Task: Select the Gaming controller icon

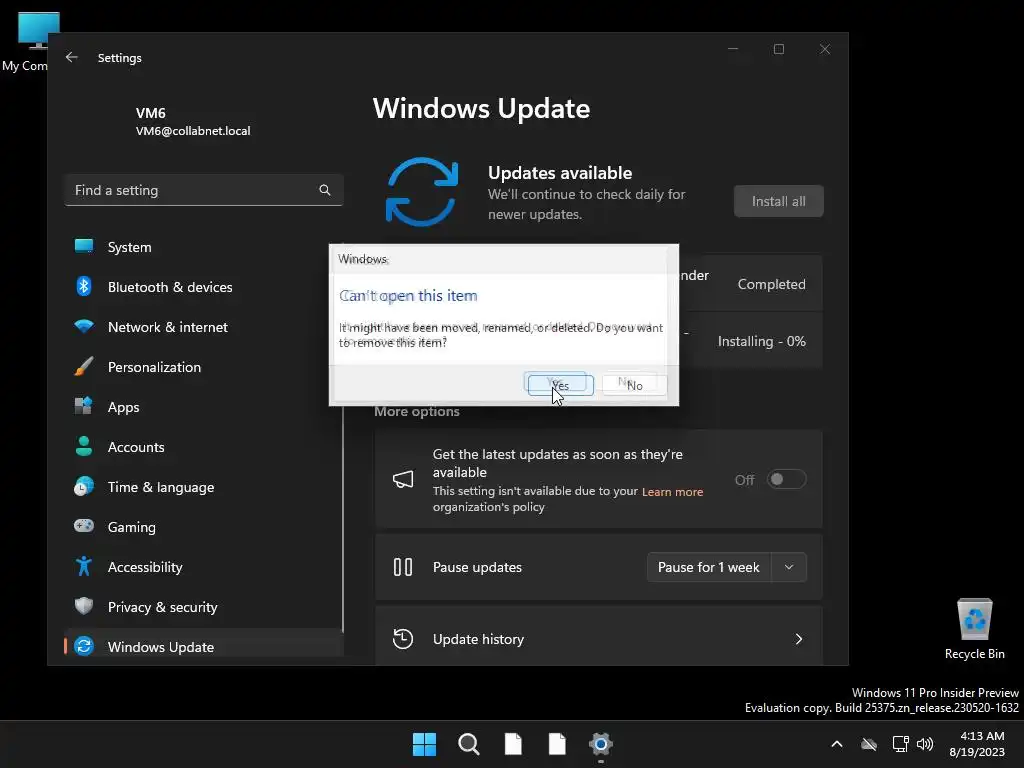Action: 84,526
